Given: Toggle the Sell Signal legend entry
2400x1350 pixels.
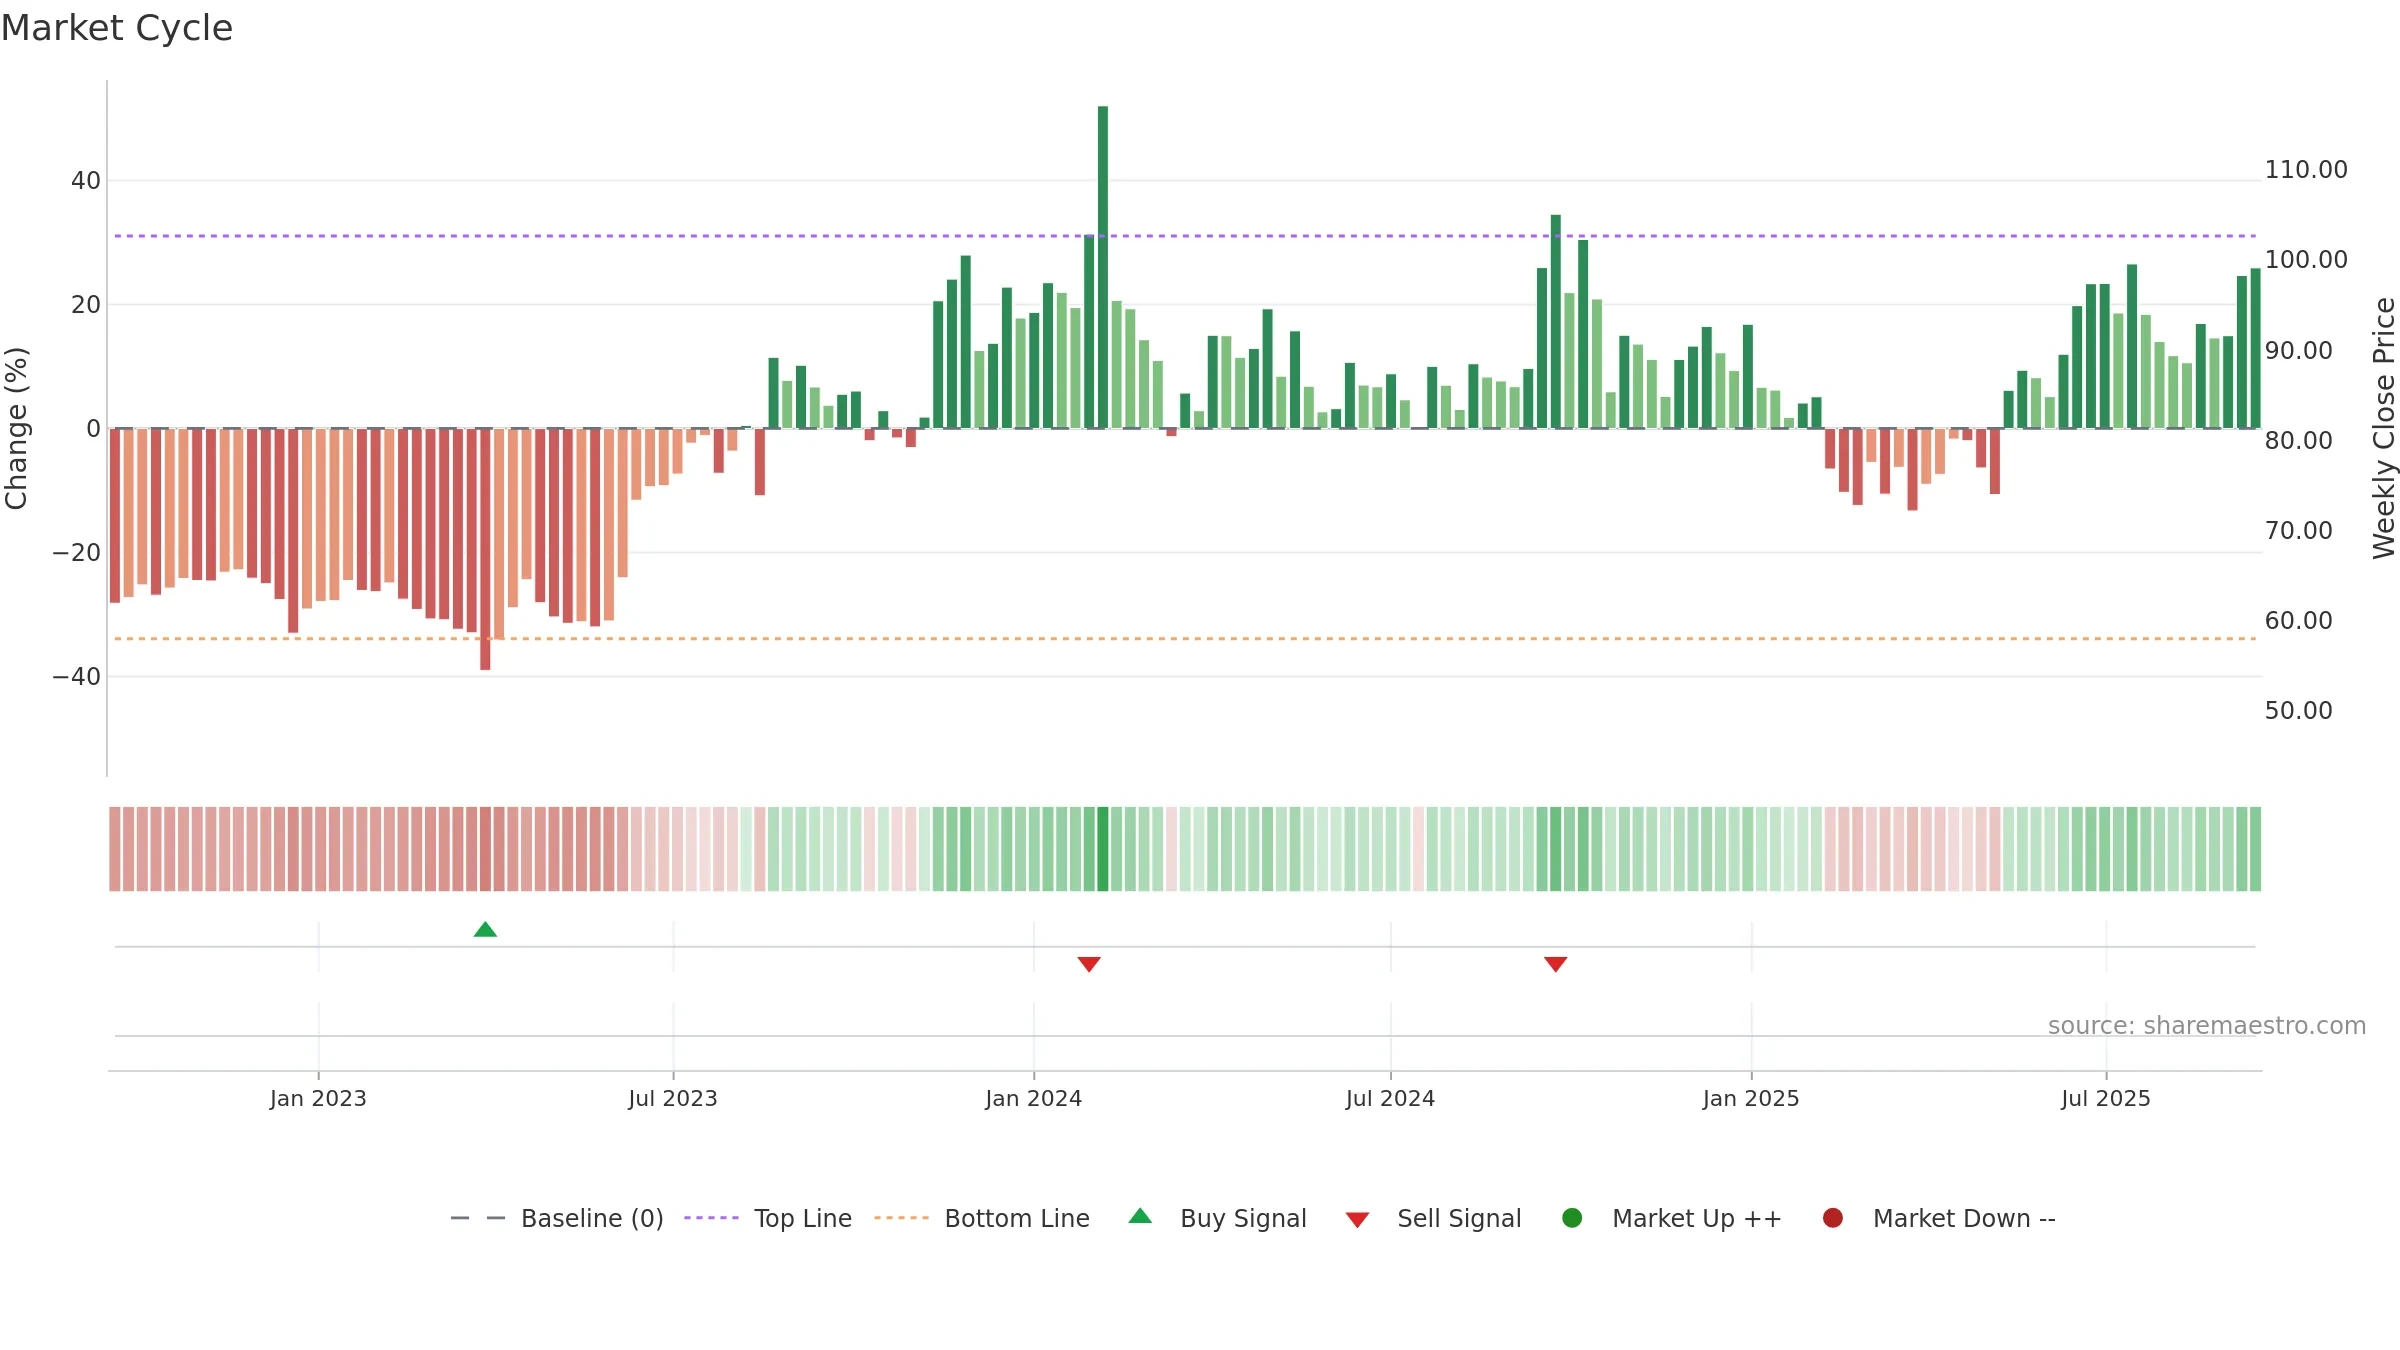Looking at the screenshot, I should (1433, 1218).
